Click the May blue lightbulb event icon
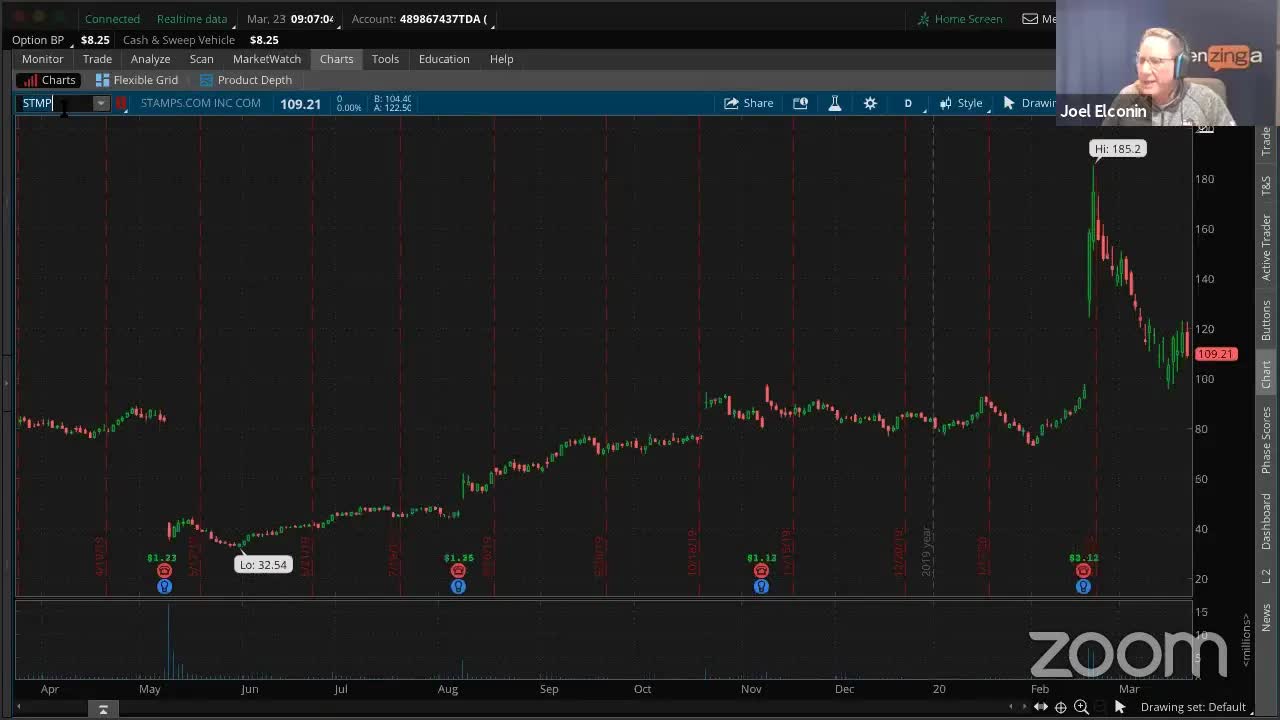Screen dimensions: 1280x720 (x=164, y=587)
